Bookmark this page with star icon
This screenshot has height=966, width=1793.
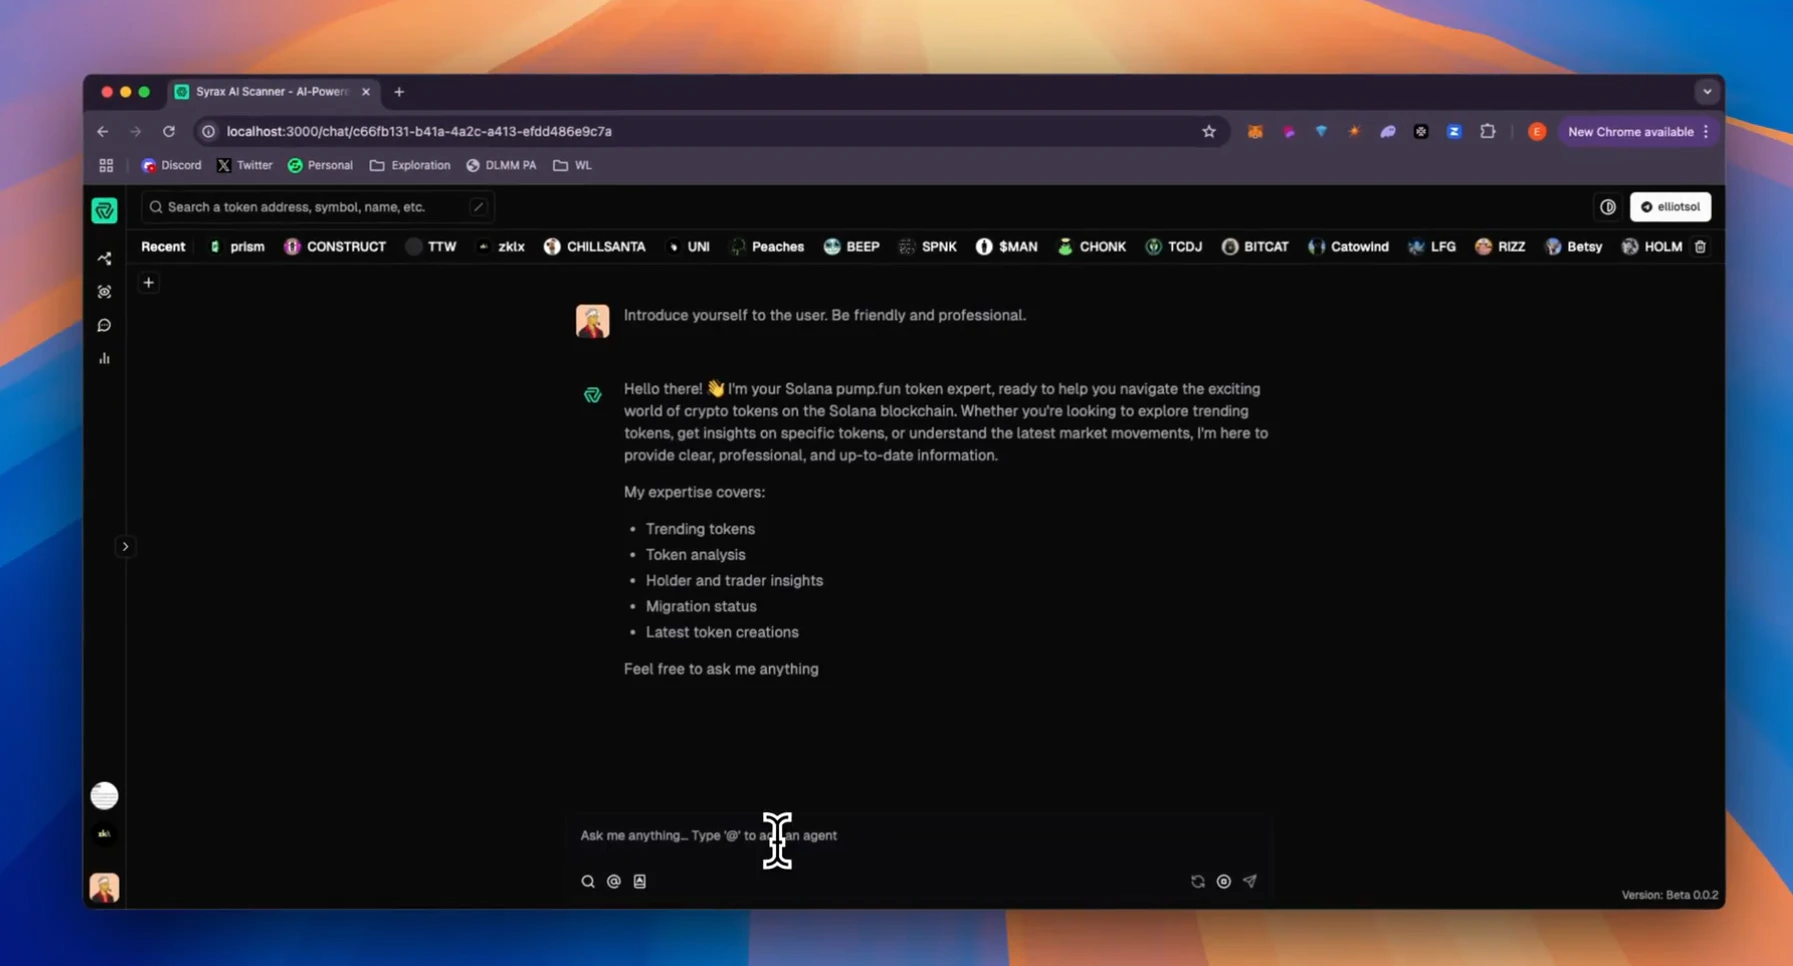[x=1209, y=131]
